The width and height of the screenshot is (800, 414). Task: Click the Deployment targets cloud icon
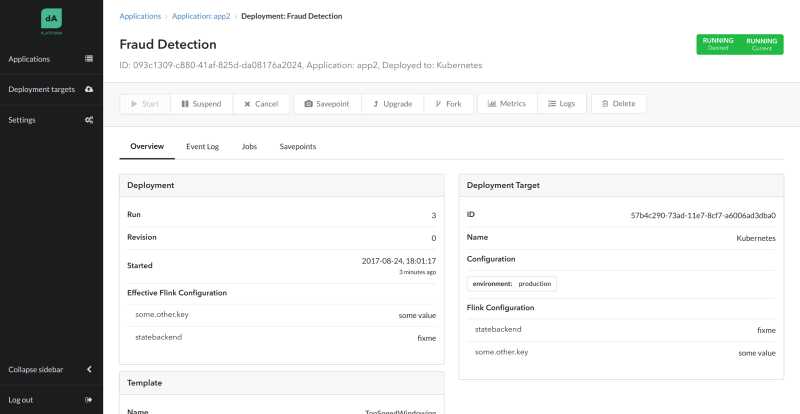(89, 89)
